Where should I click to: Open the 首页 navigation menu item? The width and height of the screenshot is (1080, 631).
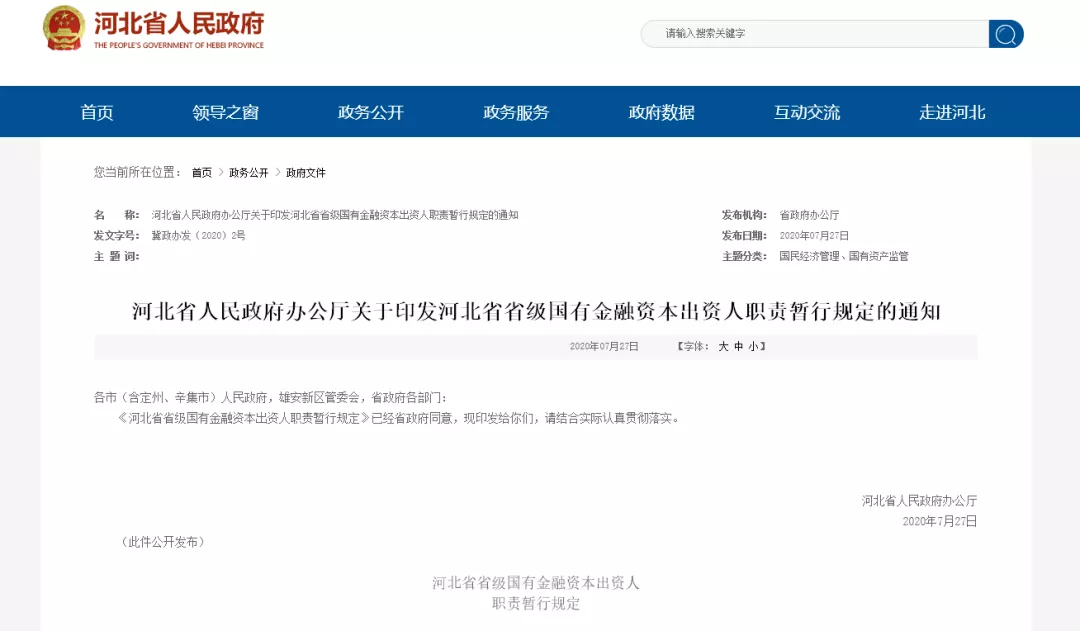[x=97, y=112]
